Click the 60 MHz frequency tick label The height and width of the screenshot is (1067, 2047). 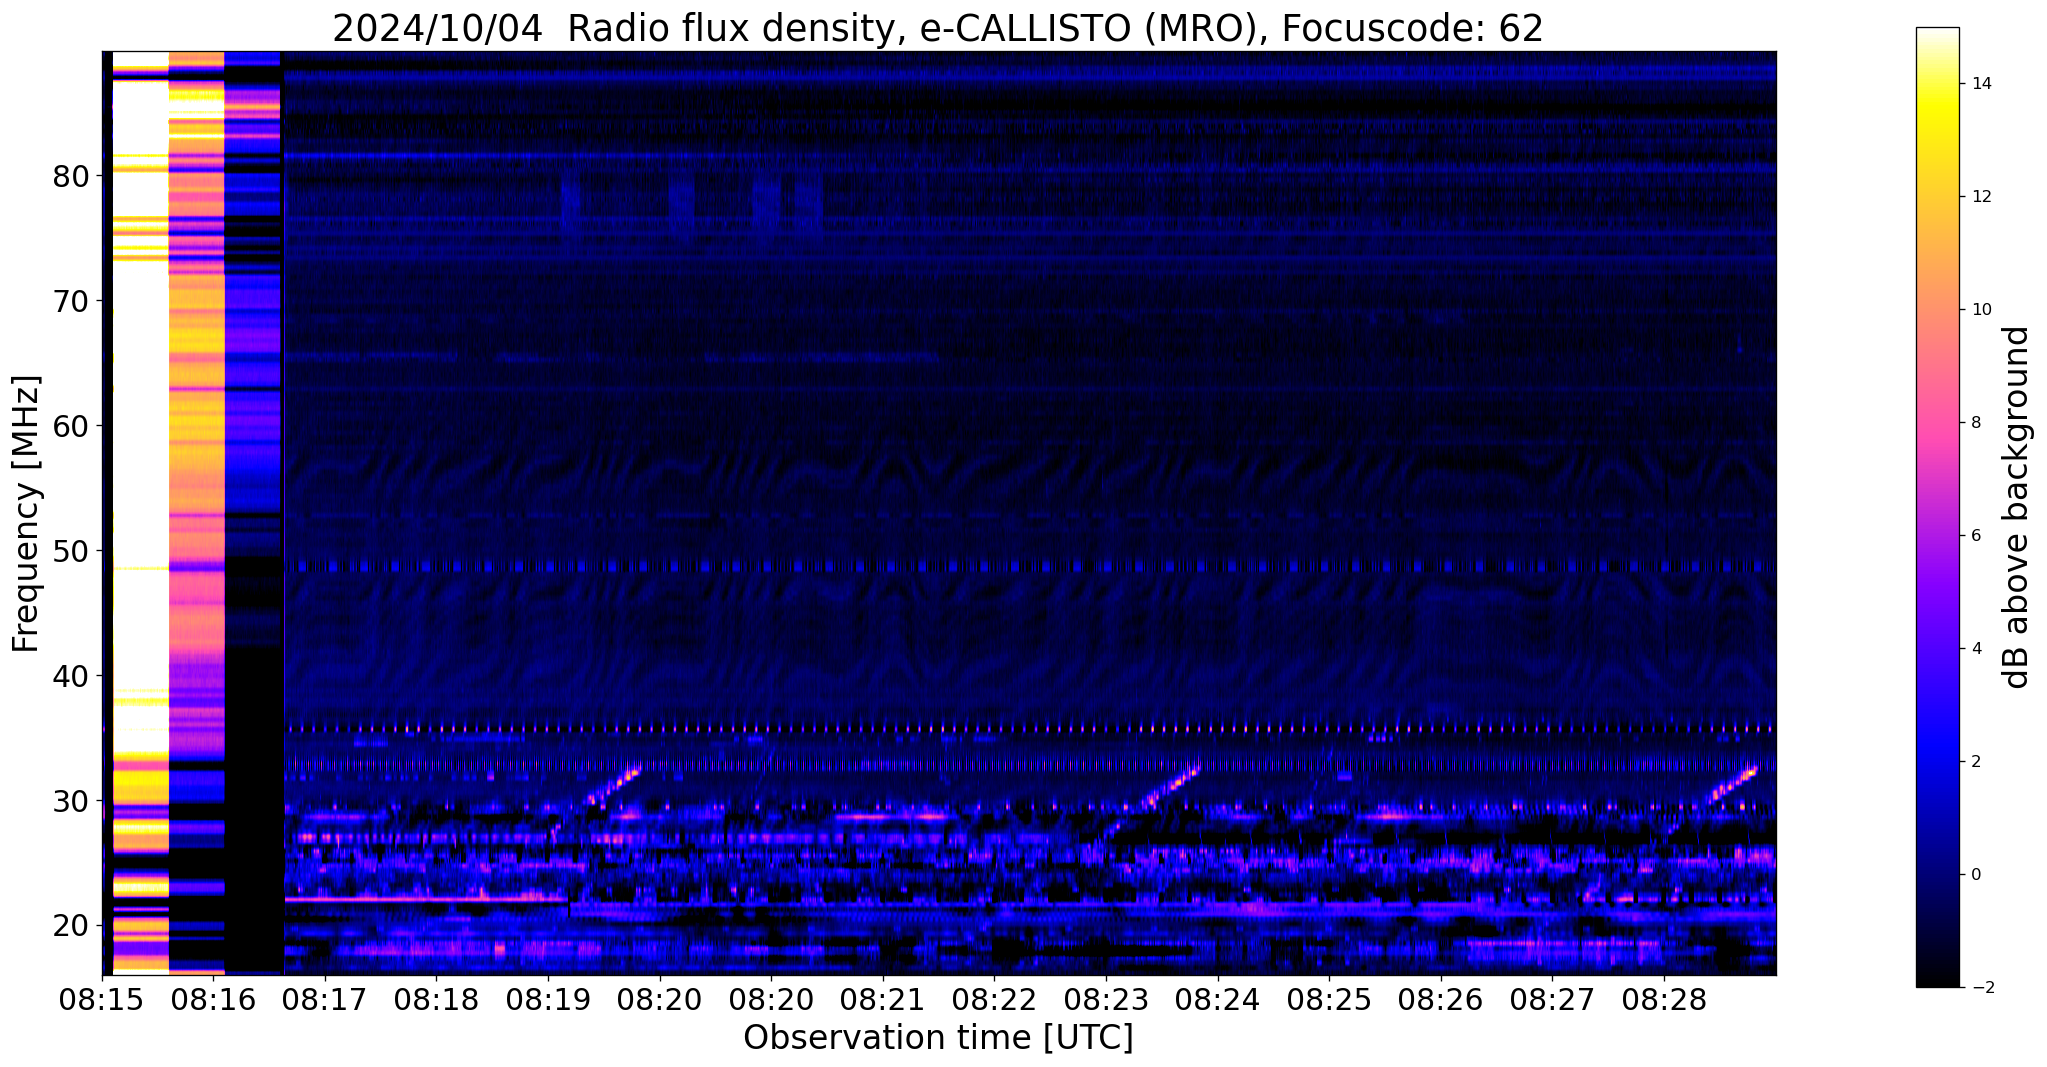[70, 426]
